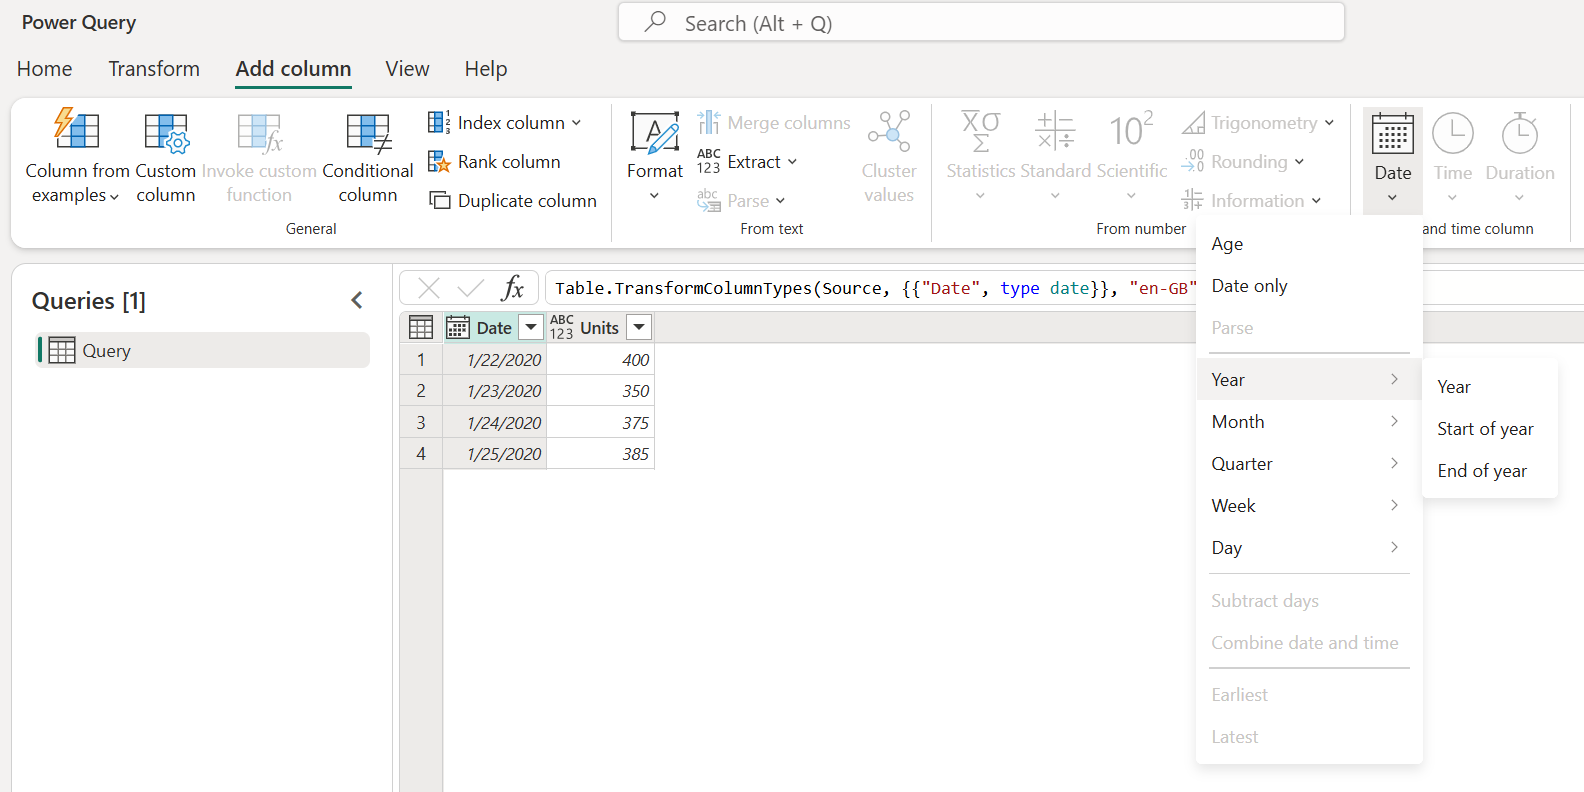Image resolution: width=1584 pixels, height=792 pixels.
Task: Click the Rank column icon
Action: pos(439,162)
